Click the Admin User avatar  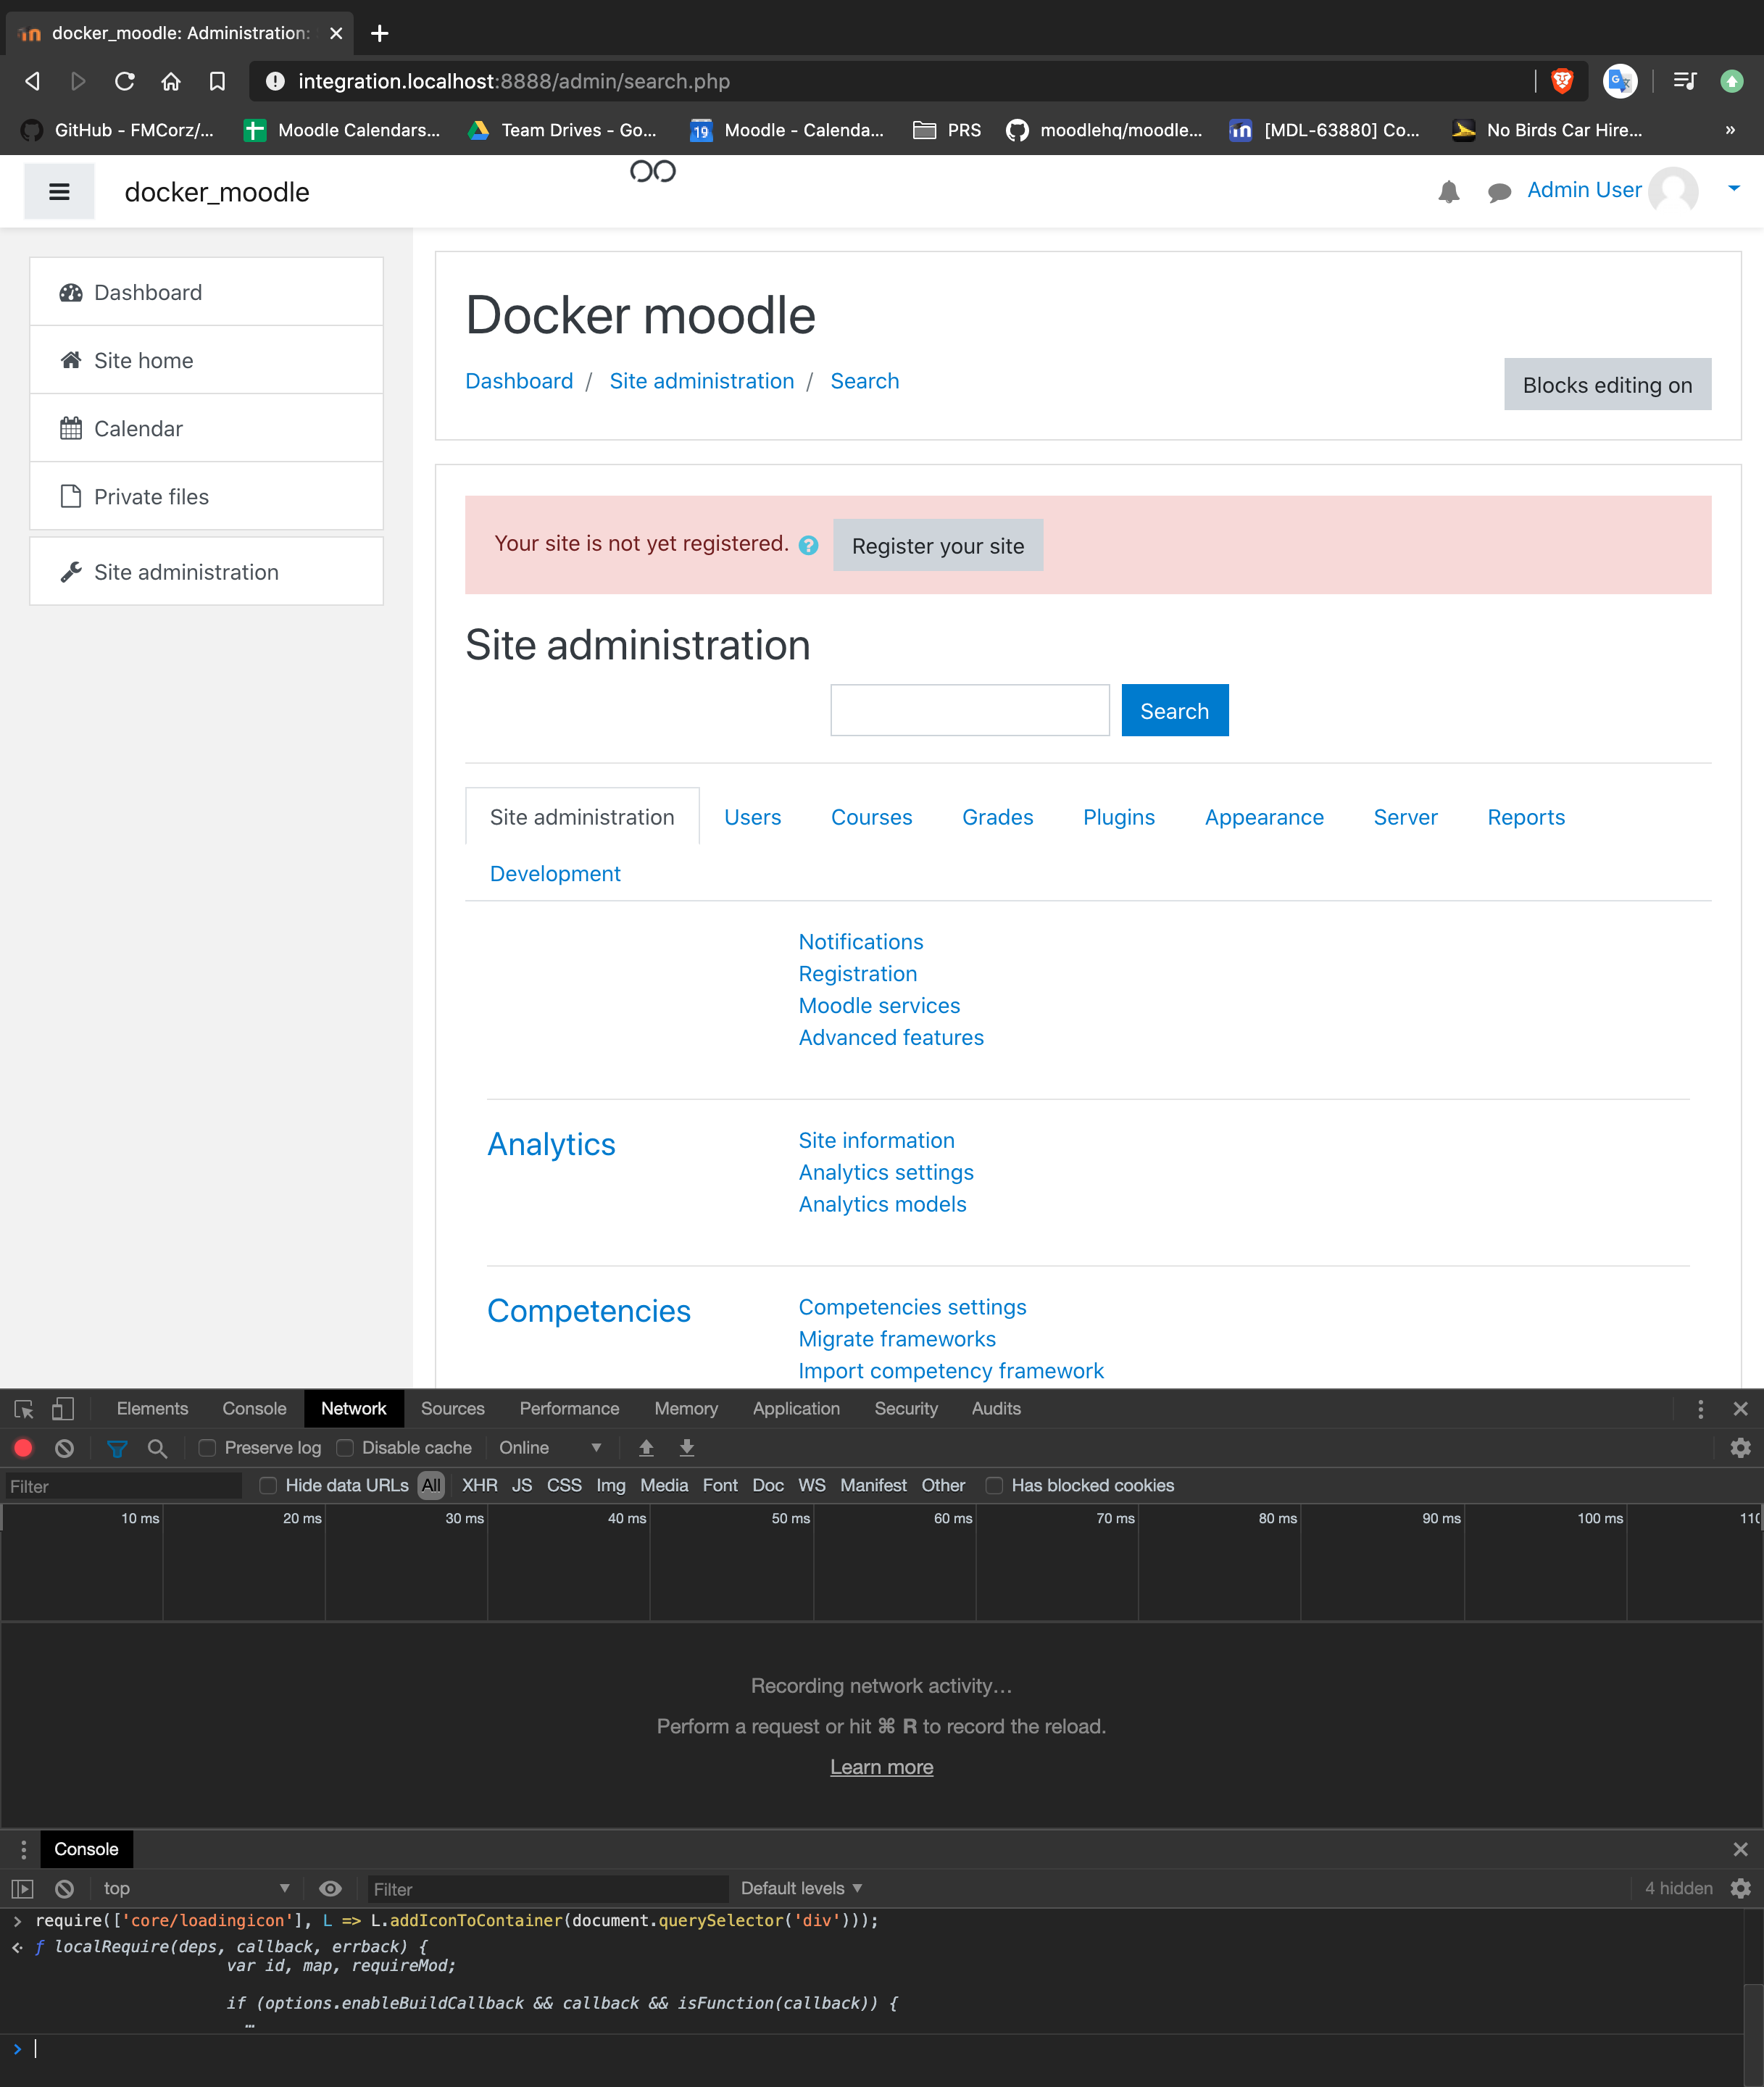coord(1673,190)
